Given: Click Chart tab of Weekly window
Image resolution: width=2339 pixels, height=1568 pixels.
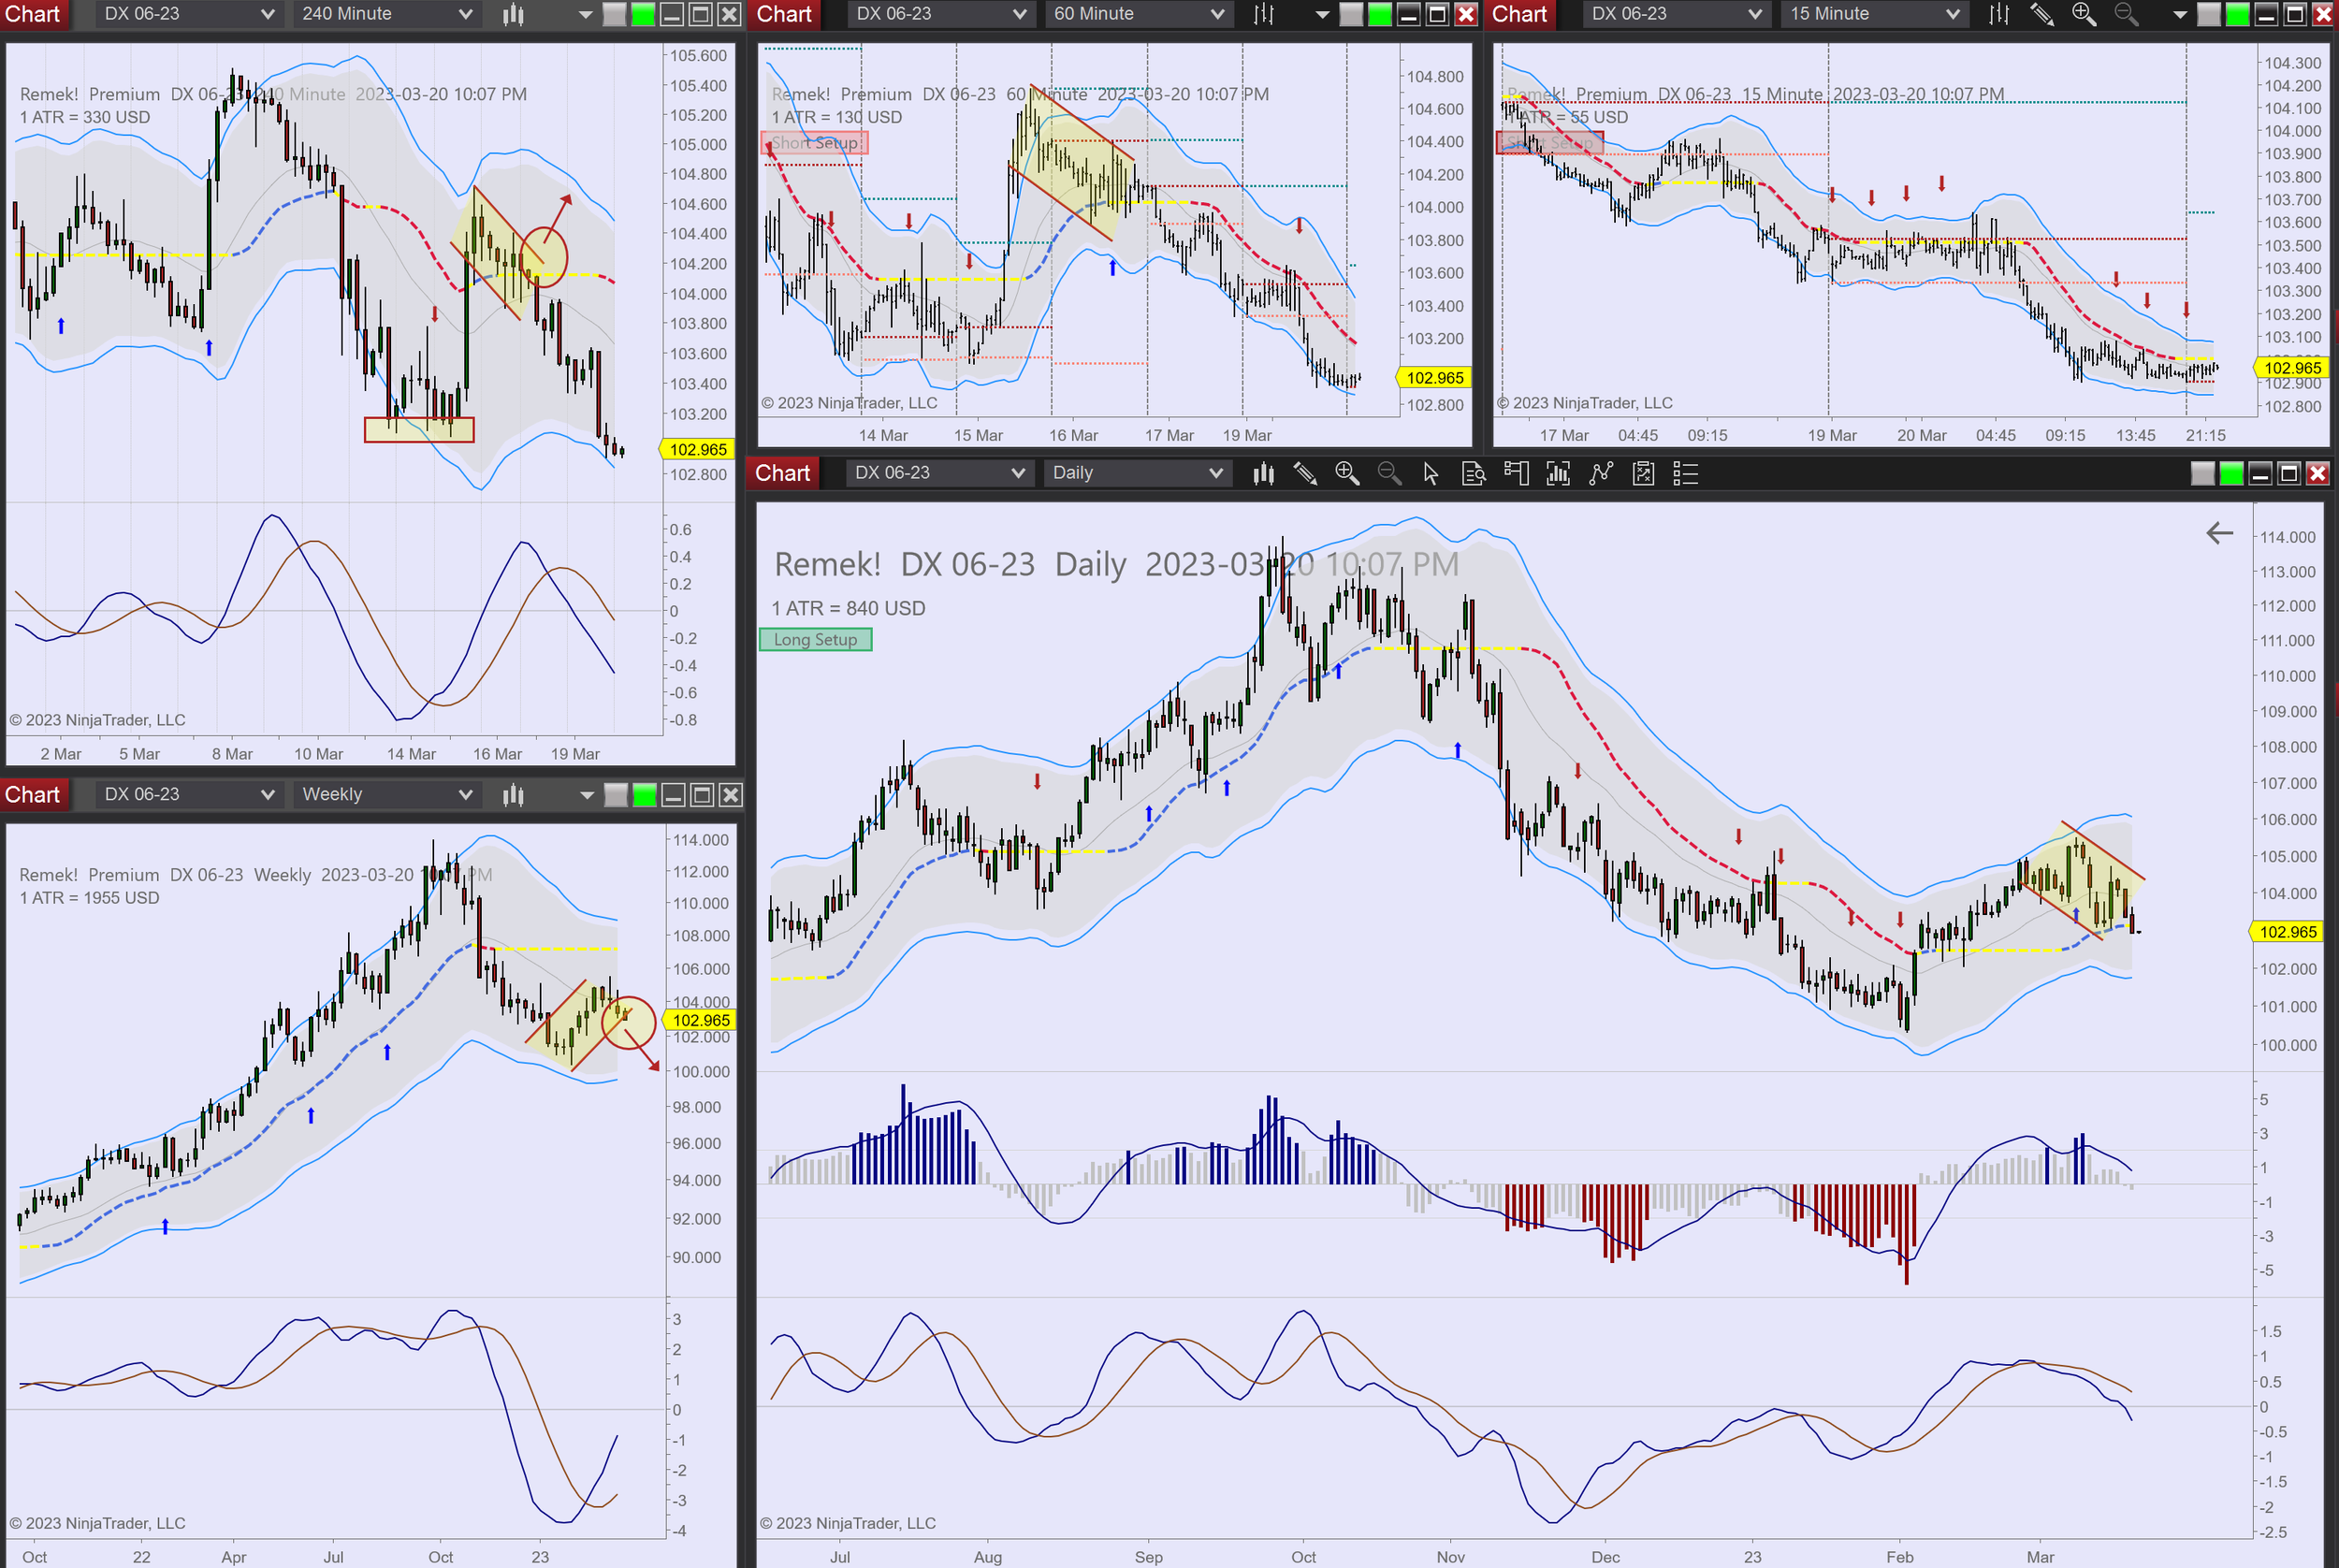Looking at the screenshot, I should (33, 794).
